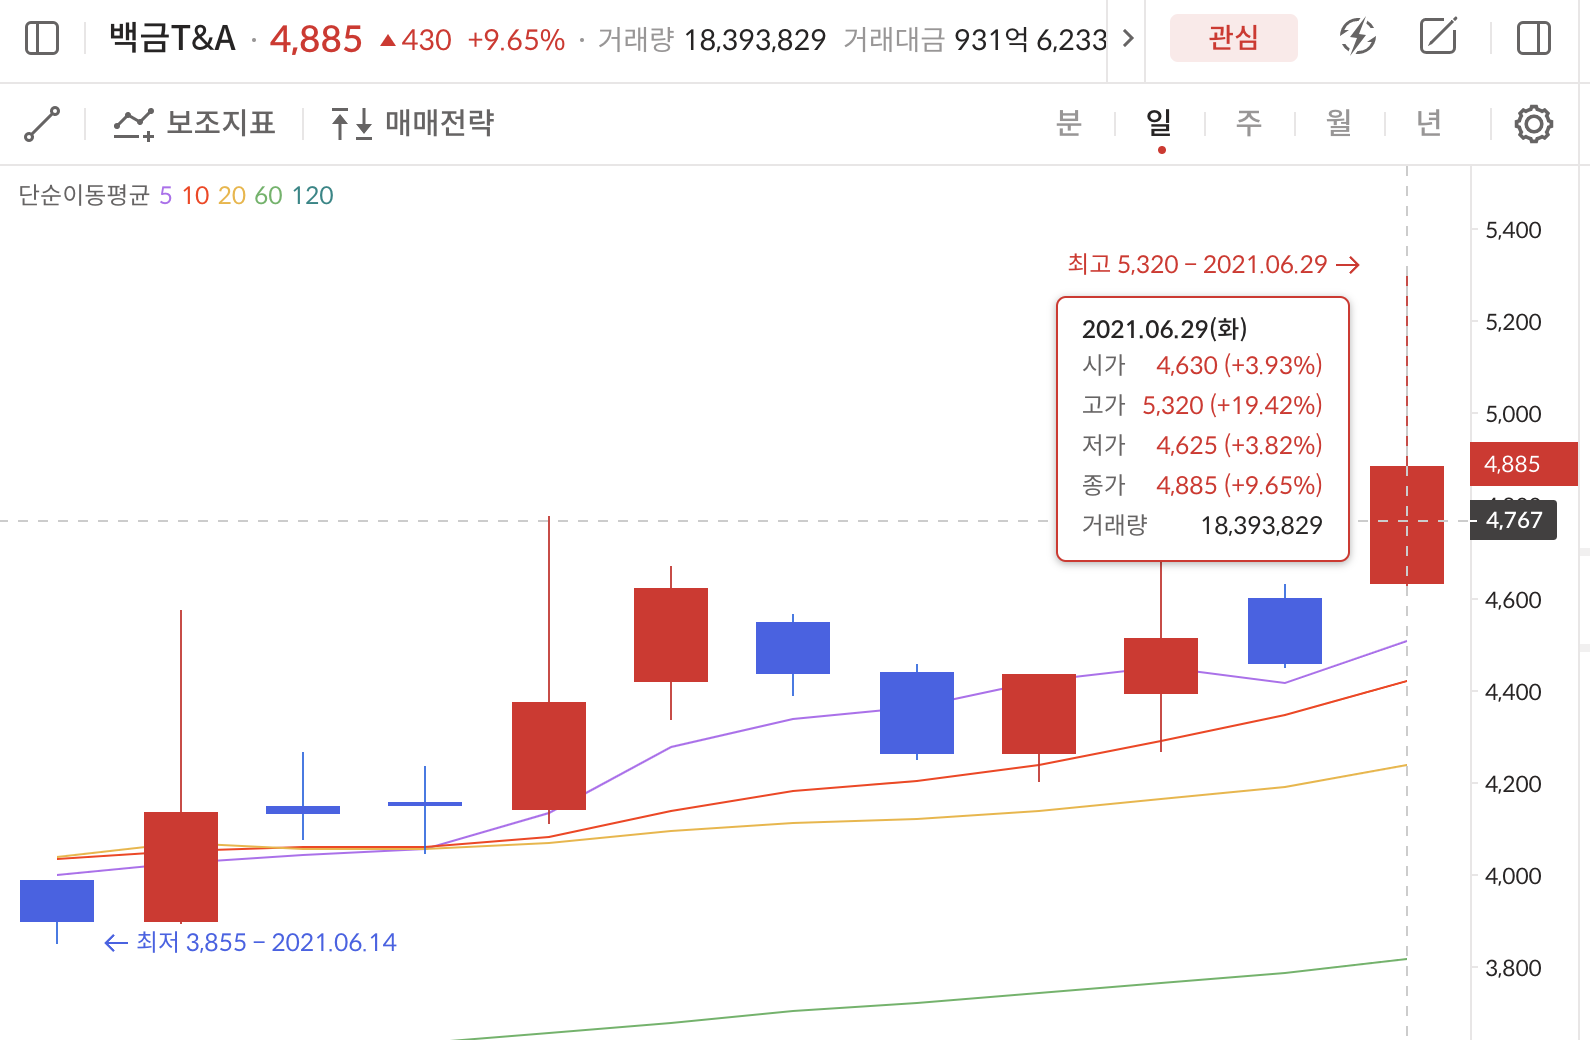Open 매매전략 trading strategy menu

coord(412,123)
